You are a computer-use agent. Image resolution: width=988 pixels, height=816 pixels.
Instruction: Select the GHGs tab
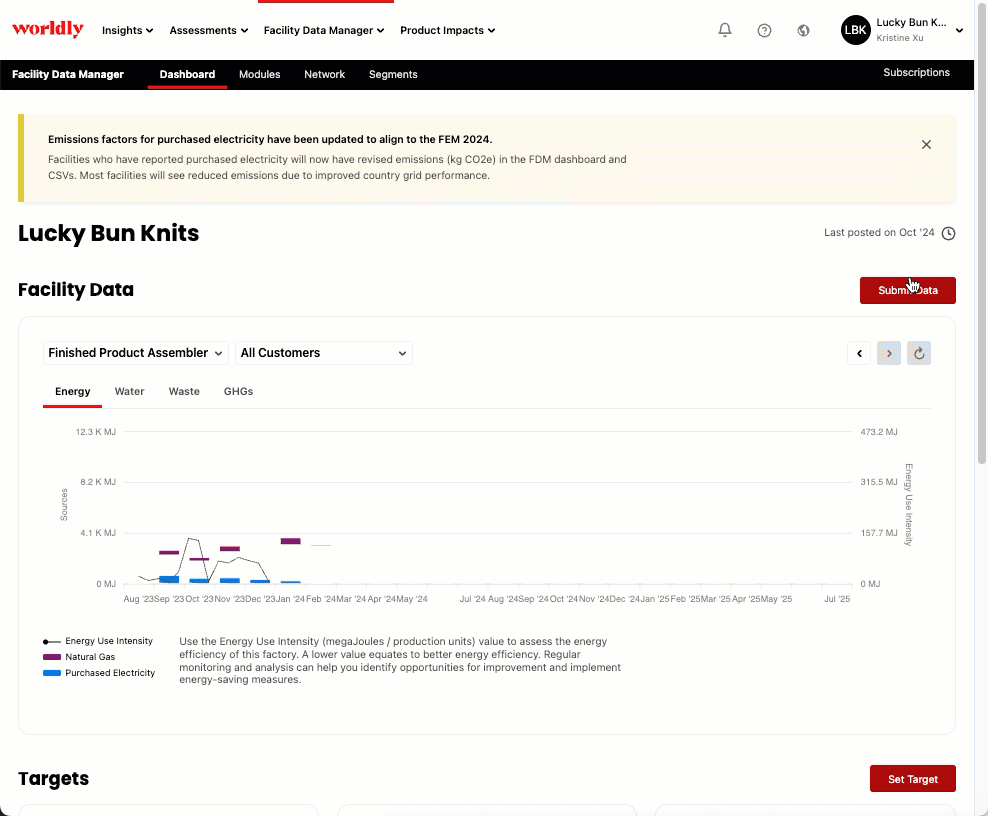pos(238,391)
